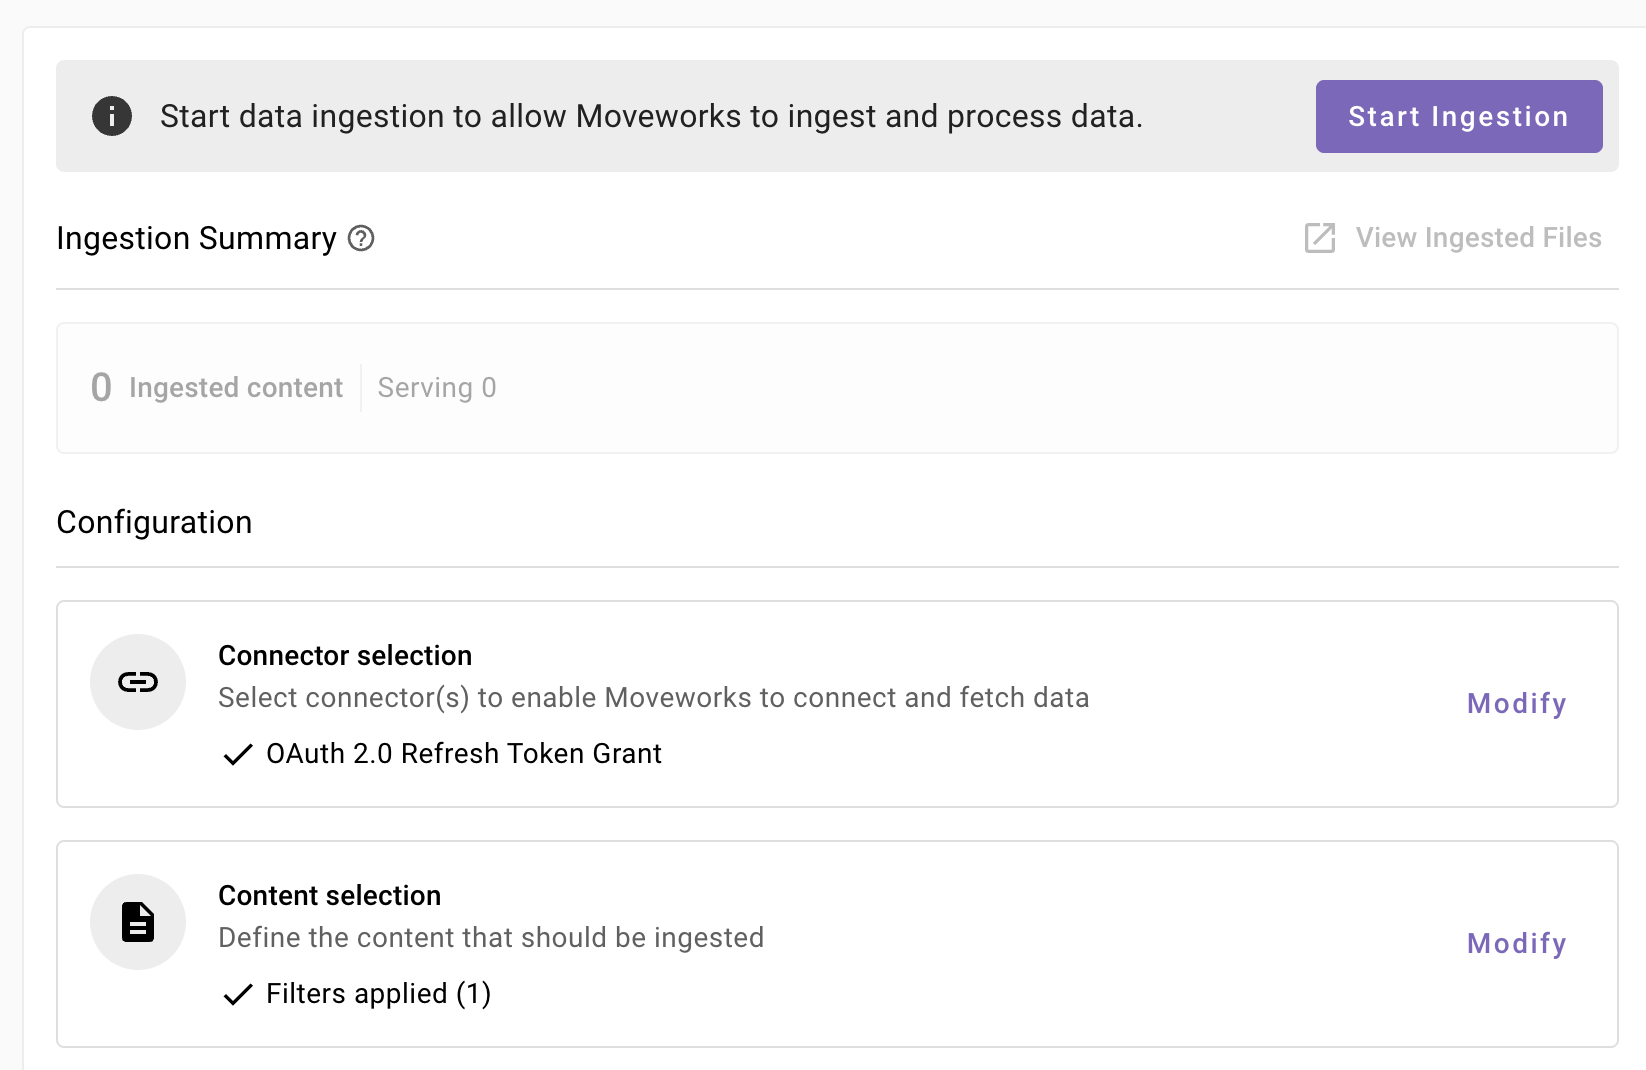Viewport: 1646px width, 1070px height.
Task: Click the checkmark beside OAuth 2.0 Refresh Token Grant
Action: (x=237, y=755)
